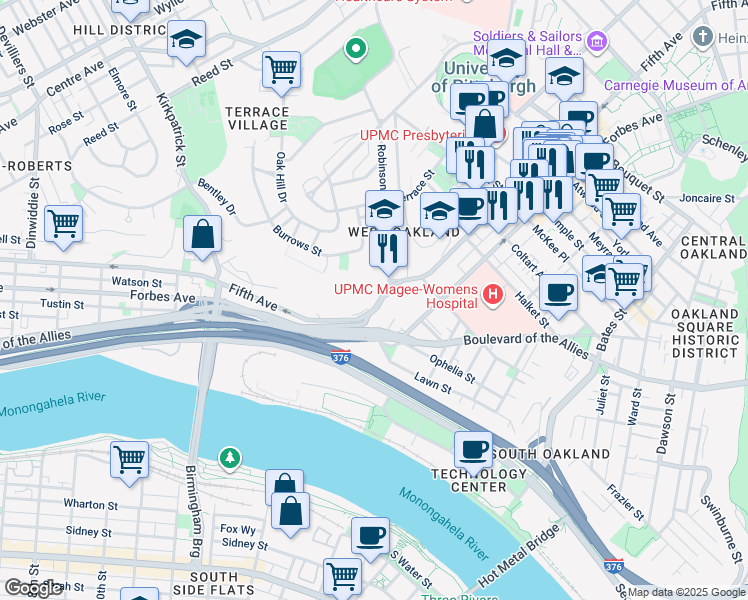Click the coffee cup marker near S Water St
748x600 pixels.
370,537
